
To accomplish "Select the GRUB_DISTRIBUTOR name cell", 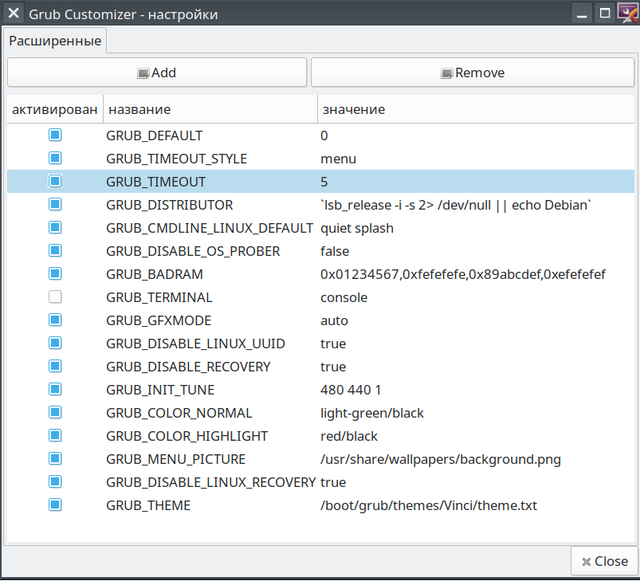I will [x=169, y=205].
